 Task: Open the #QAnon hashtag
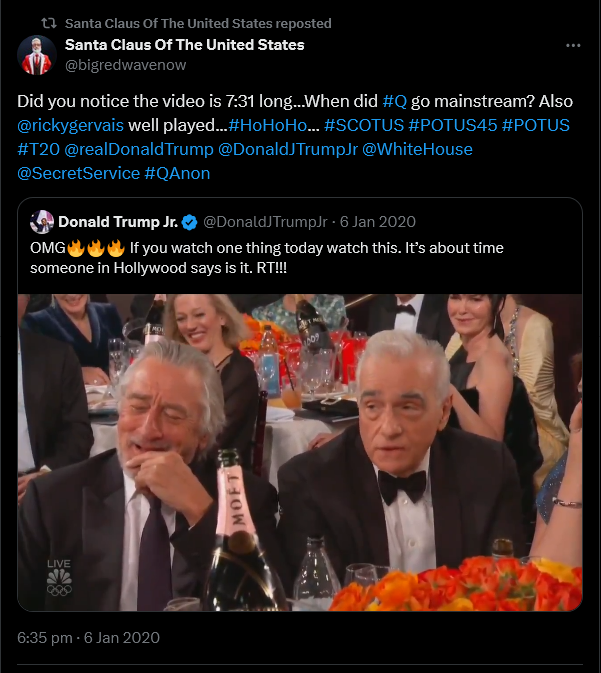click(177, 173)
